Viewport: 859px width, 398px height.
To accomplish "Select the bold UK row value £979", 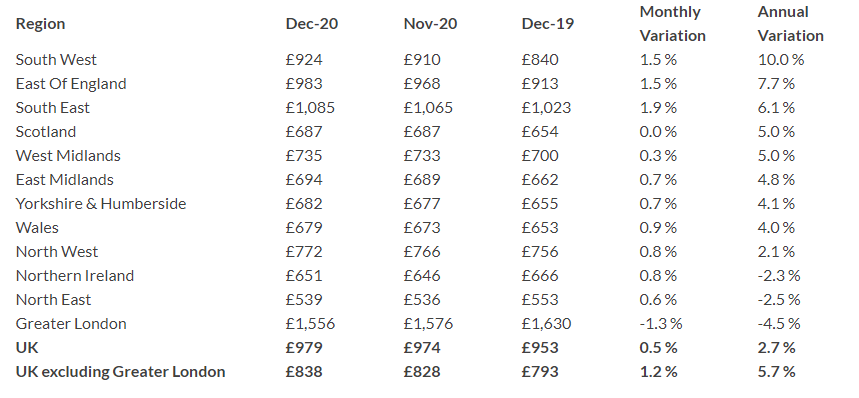I will click(304, 348).
